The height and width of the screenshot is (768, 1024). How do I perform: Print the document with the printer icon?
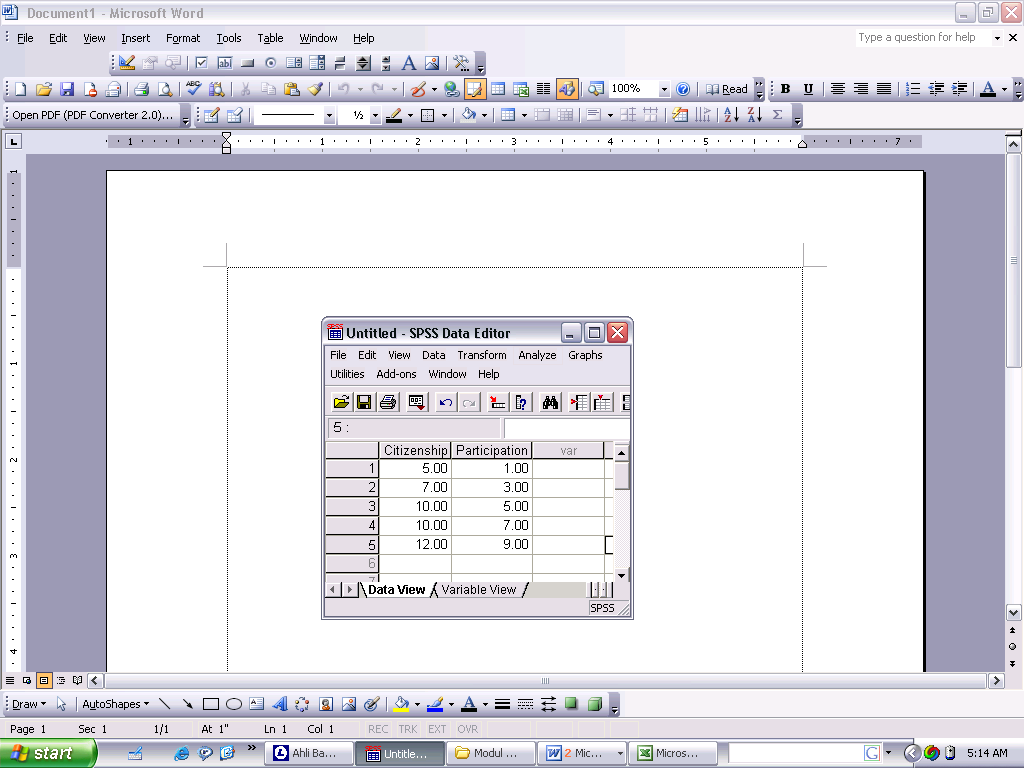tap(141, 89)
